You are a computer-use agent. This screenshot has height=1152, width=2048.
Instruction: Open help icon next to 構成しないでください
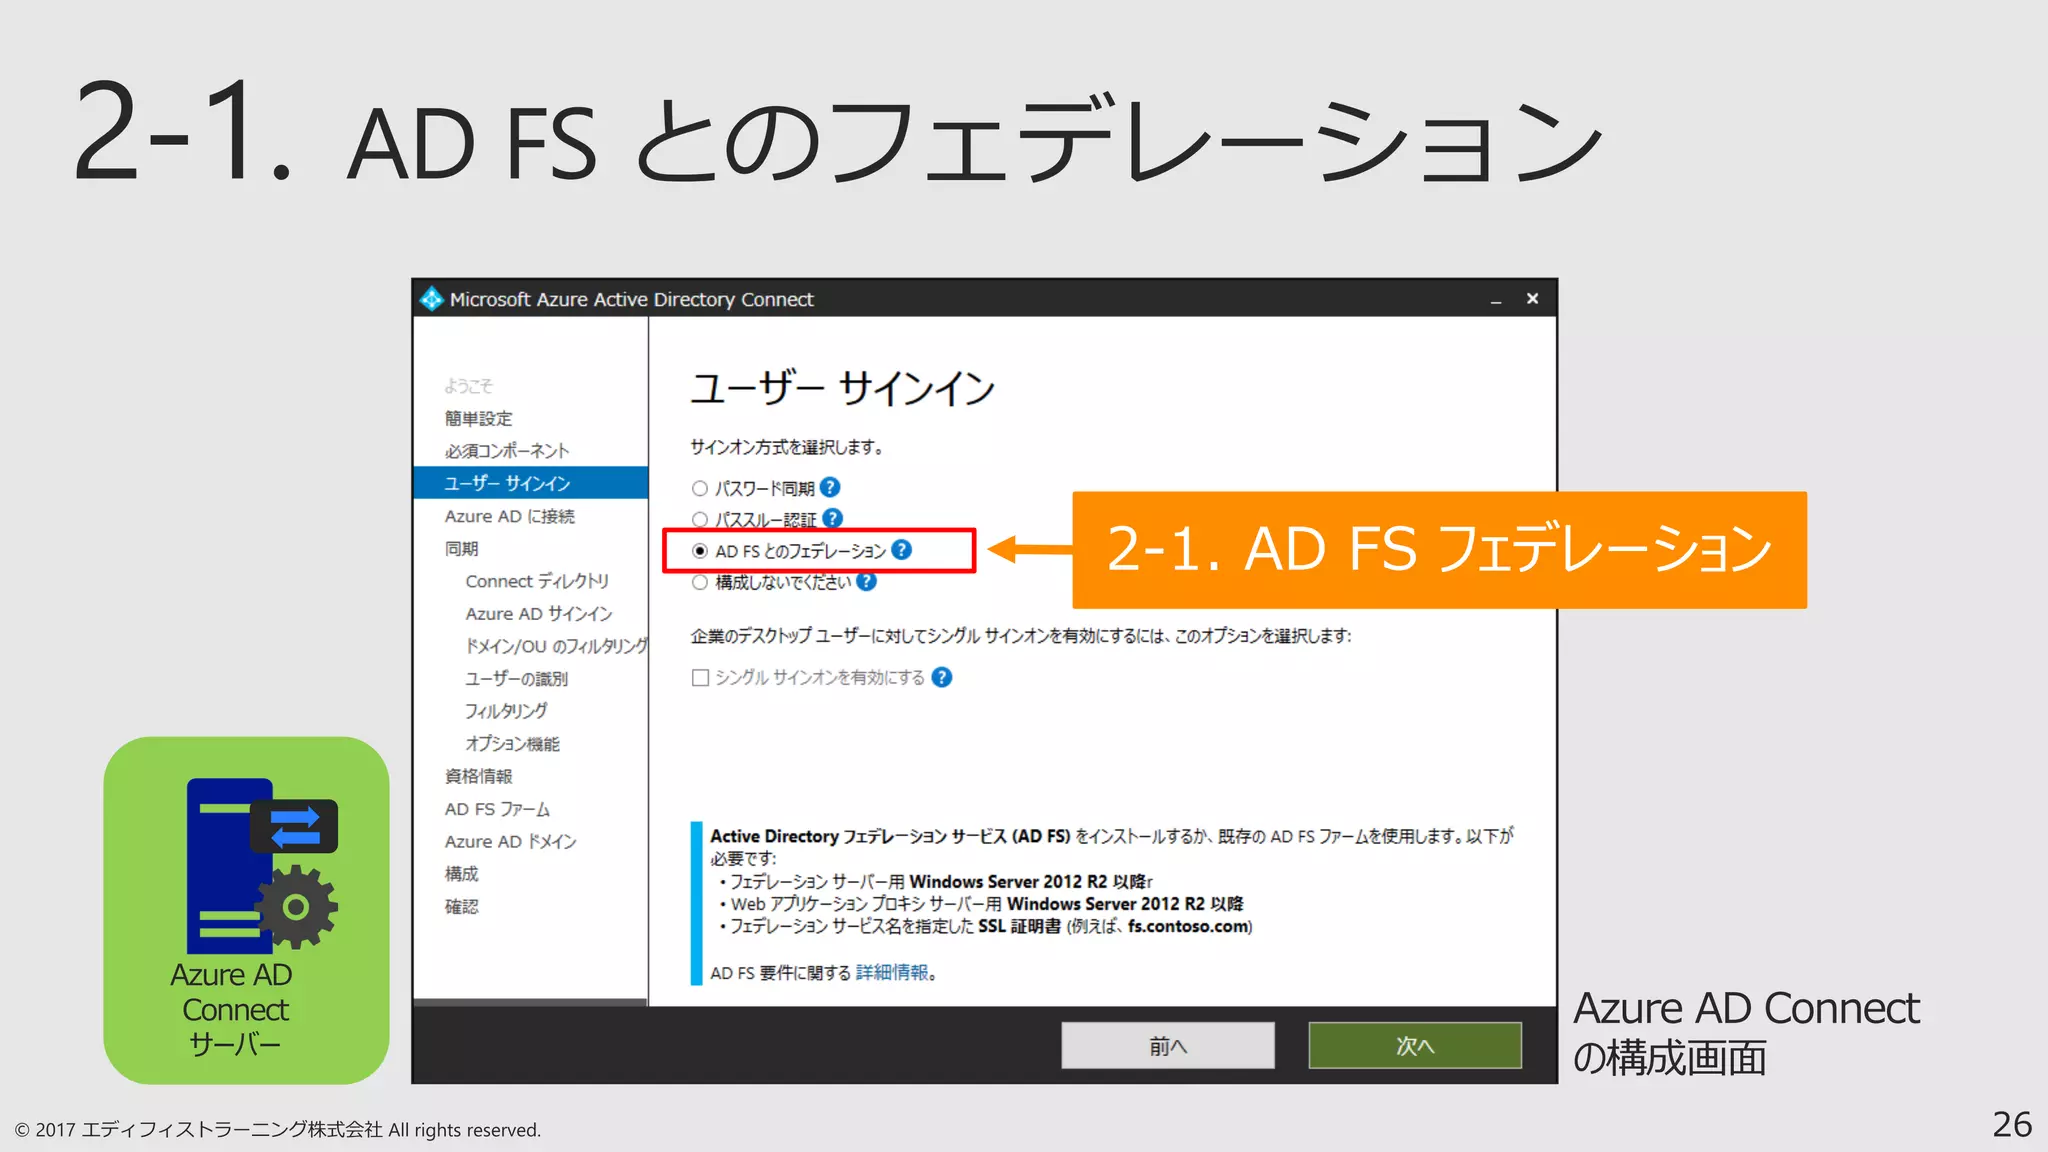tap(866, 581)
